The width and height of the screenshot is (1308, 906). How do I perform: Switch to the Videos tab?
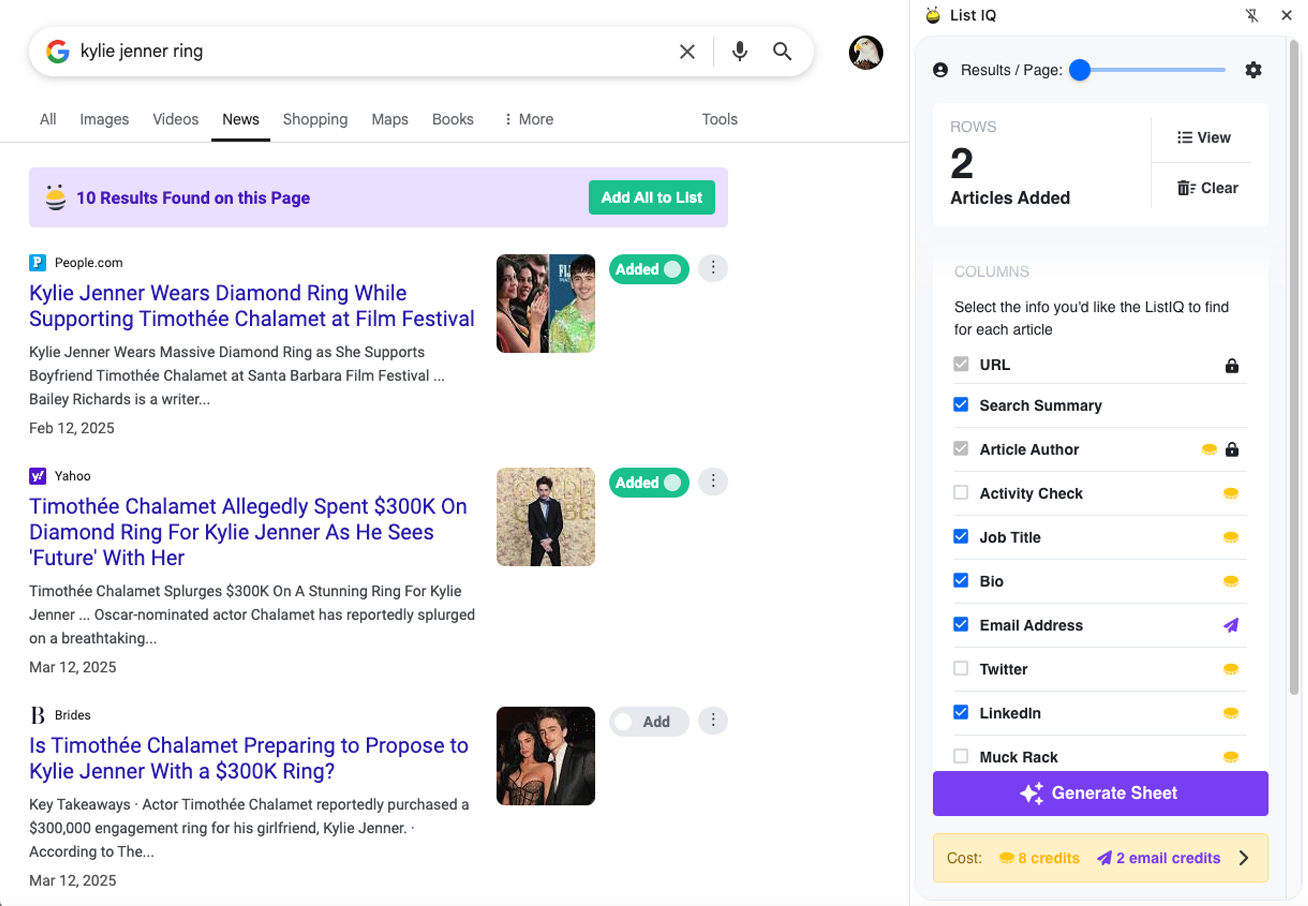click(x=176, y=119)
